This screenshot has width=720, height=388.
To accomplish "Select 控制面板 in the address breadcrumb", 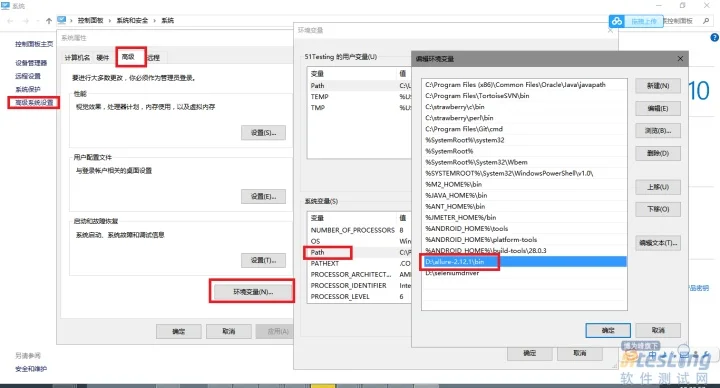I will pyautogui.click(x=90, y=21).
